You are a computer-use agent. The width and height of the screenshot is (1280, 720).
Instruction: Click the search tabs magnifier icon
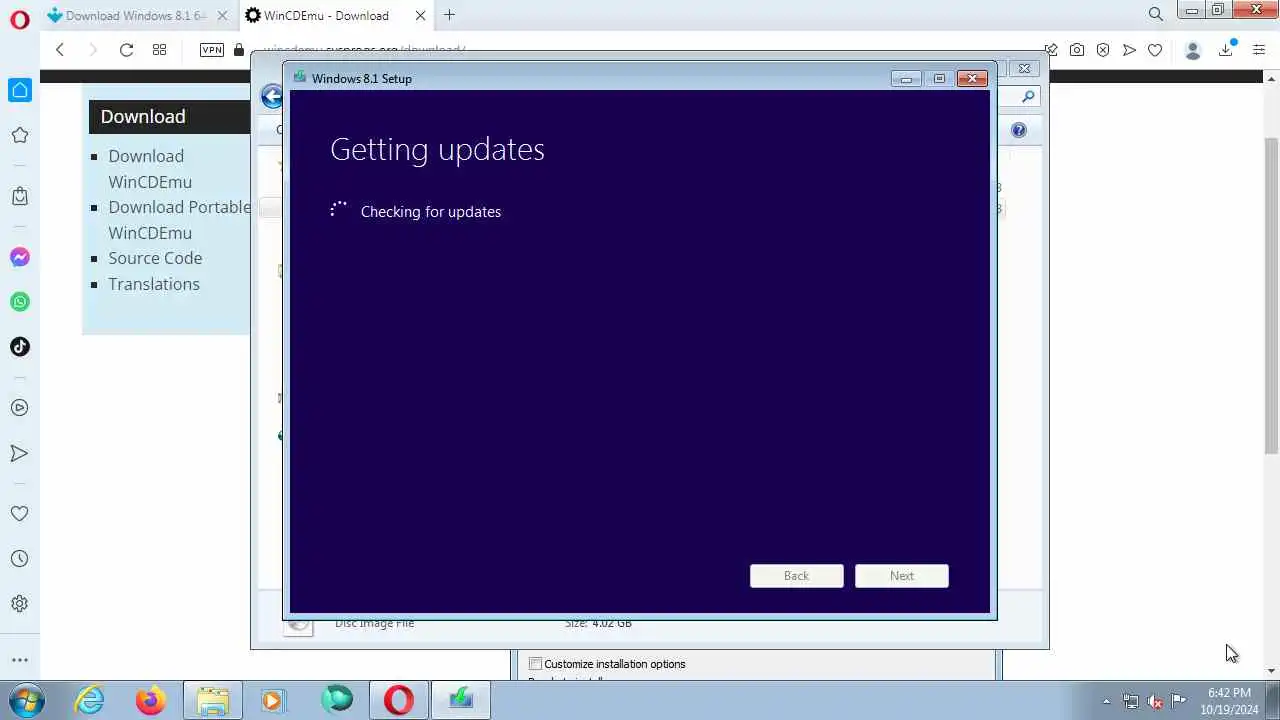(1156, 14)
